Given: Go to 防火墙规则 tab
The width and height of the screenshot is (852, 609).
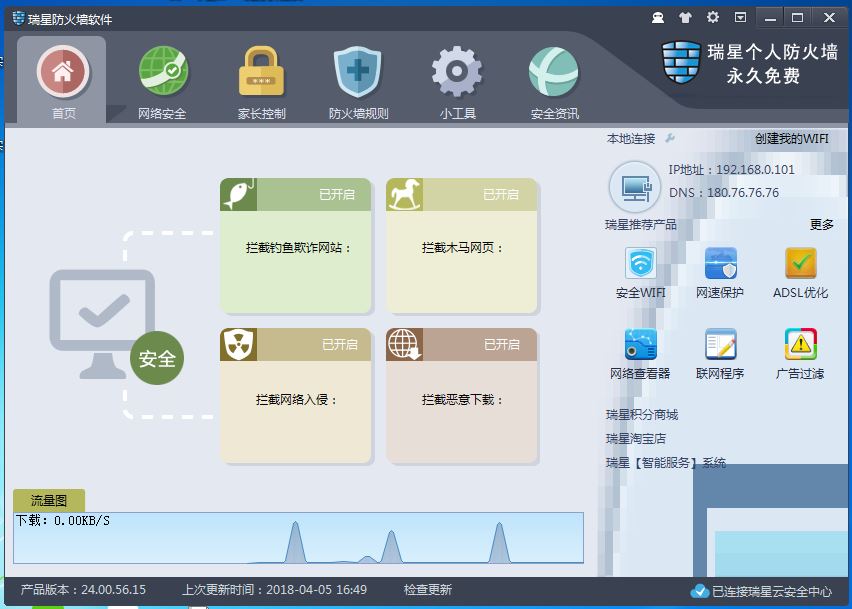Looking at the screenshot, I should tap(358, 81).
